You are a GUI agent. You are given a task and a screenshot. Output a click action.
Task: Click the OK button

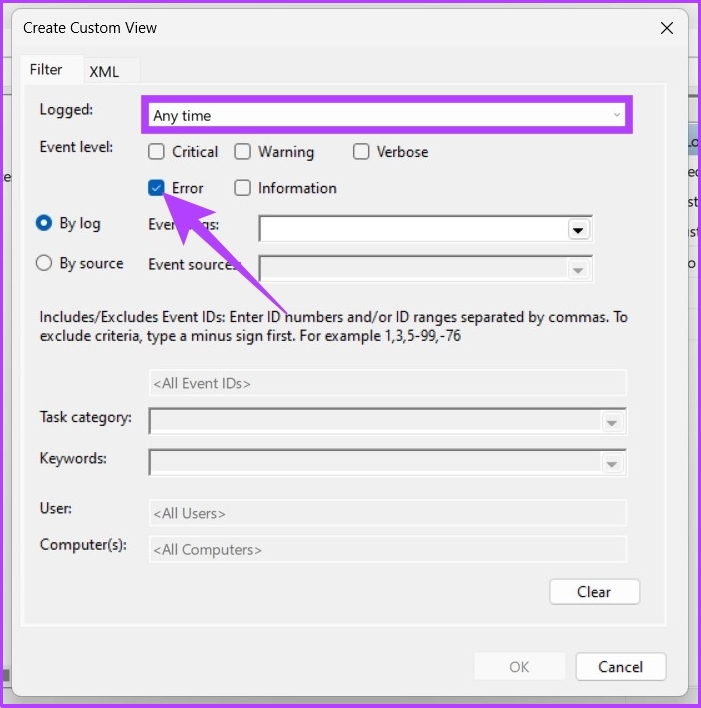(519, 666)
